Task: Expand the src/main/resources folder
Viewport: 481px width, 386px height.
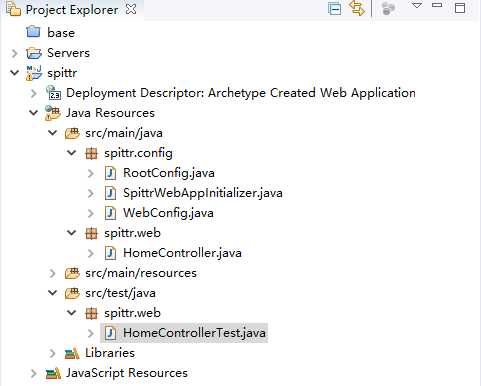Action: pyautogui.click(x=53, y=273)
